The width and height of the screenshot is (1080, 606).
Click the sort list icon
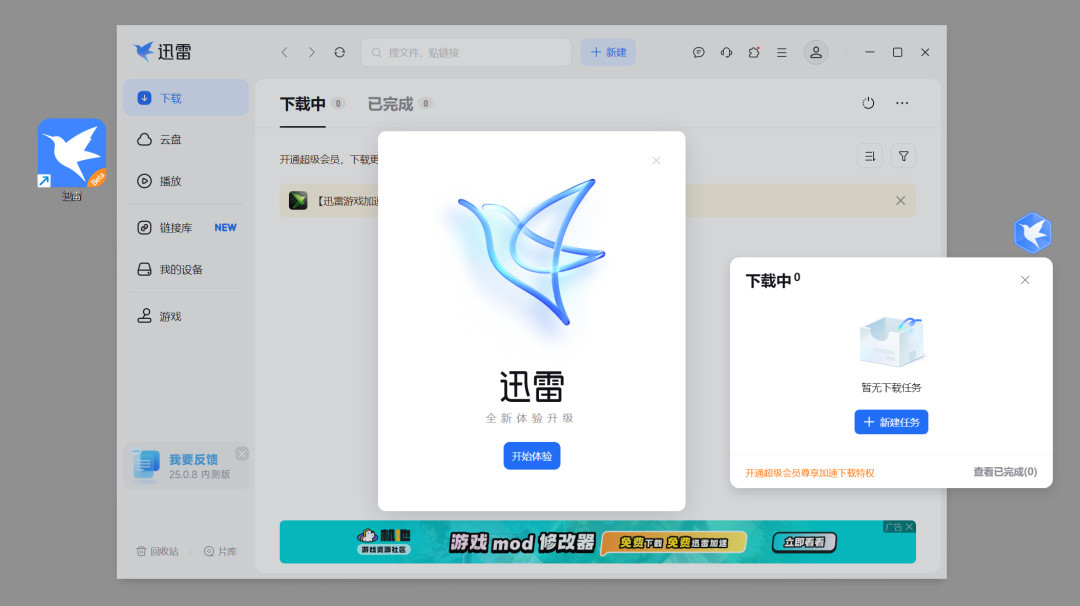(x=870, y=156)
